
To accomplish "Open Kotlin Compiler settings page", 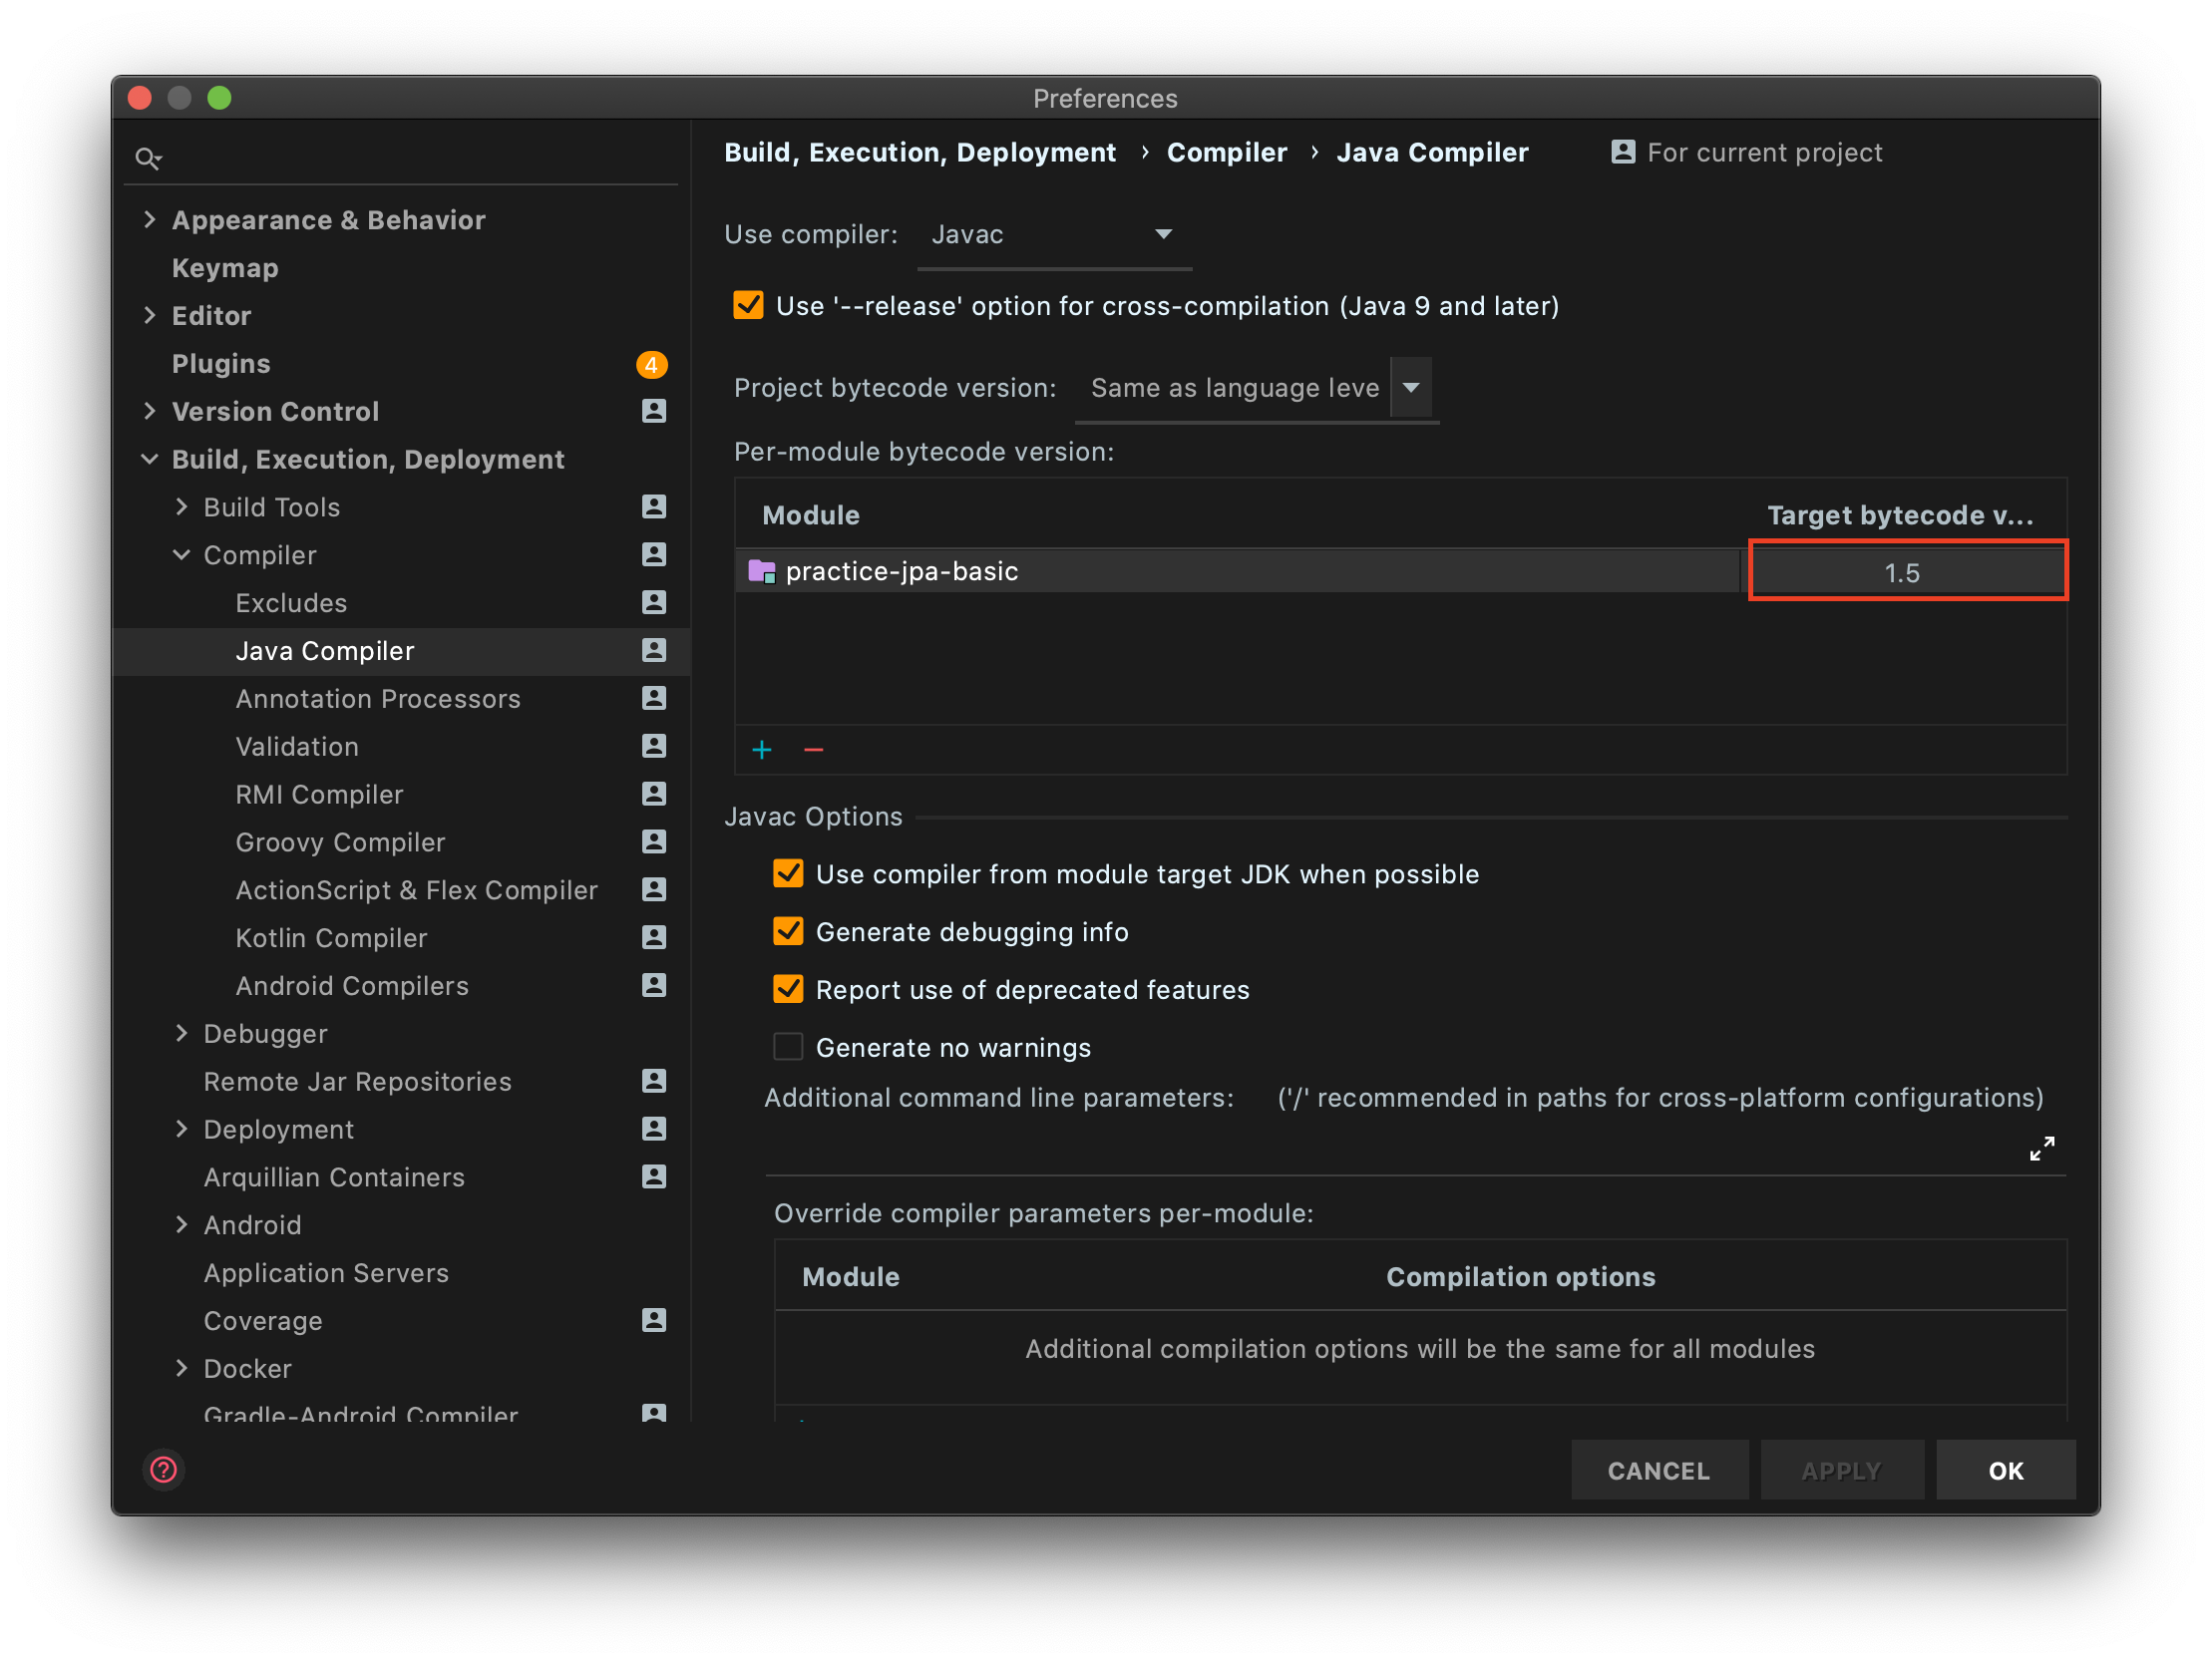I will pos(331,938).
